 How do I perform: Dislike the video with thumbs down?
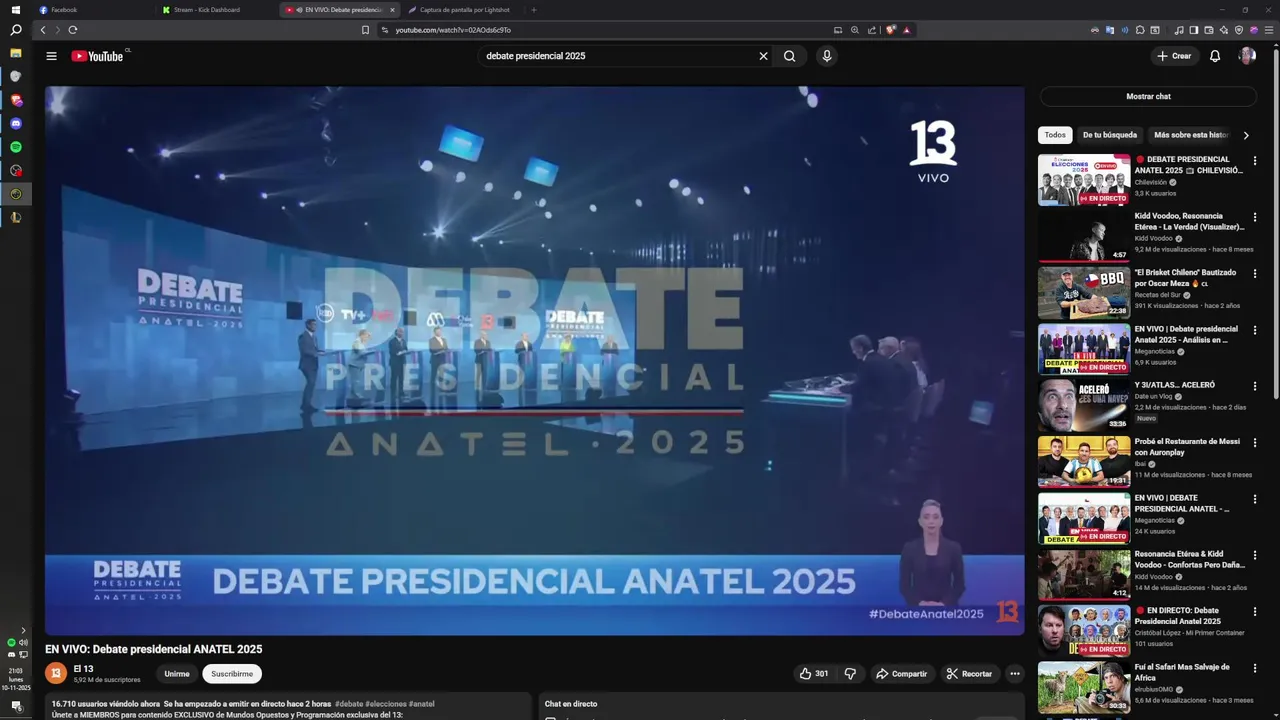point(850,674)
